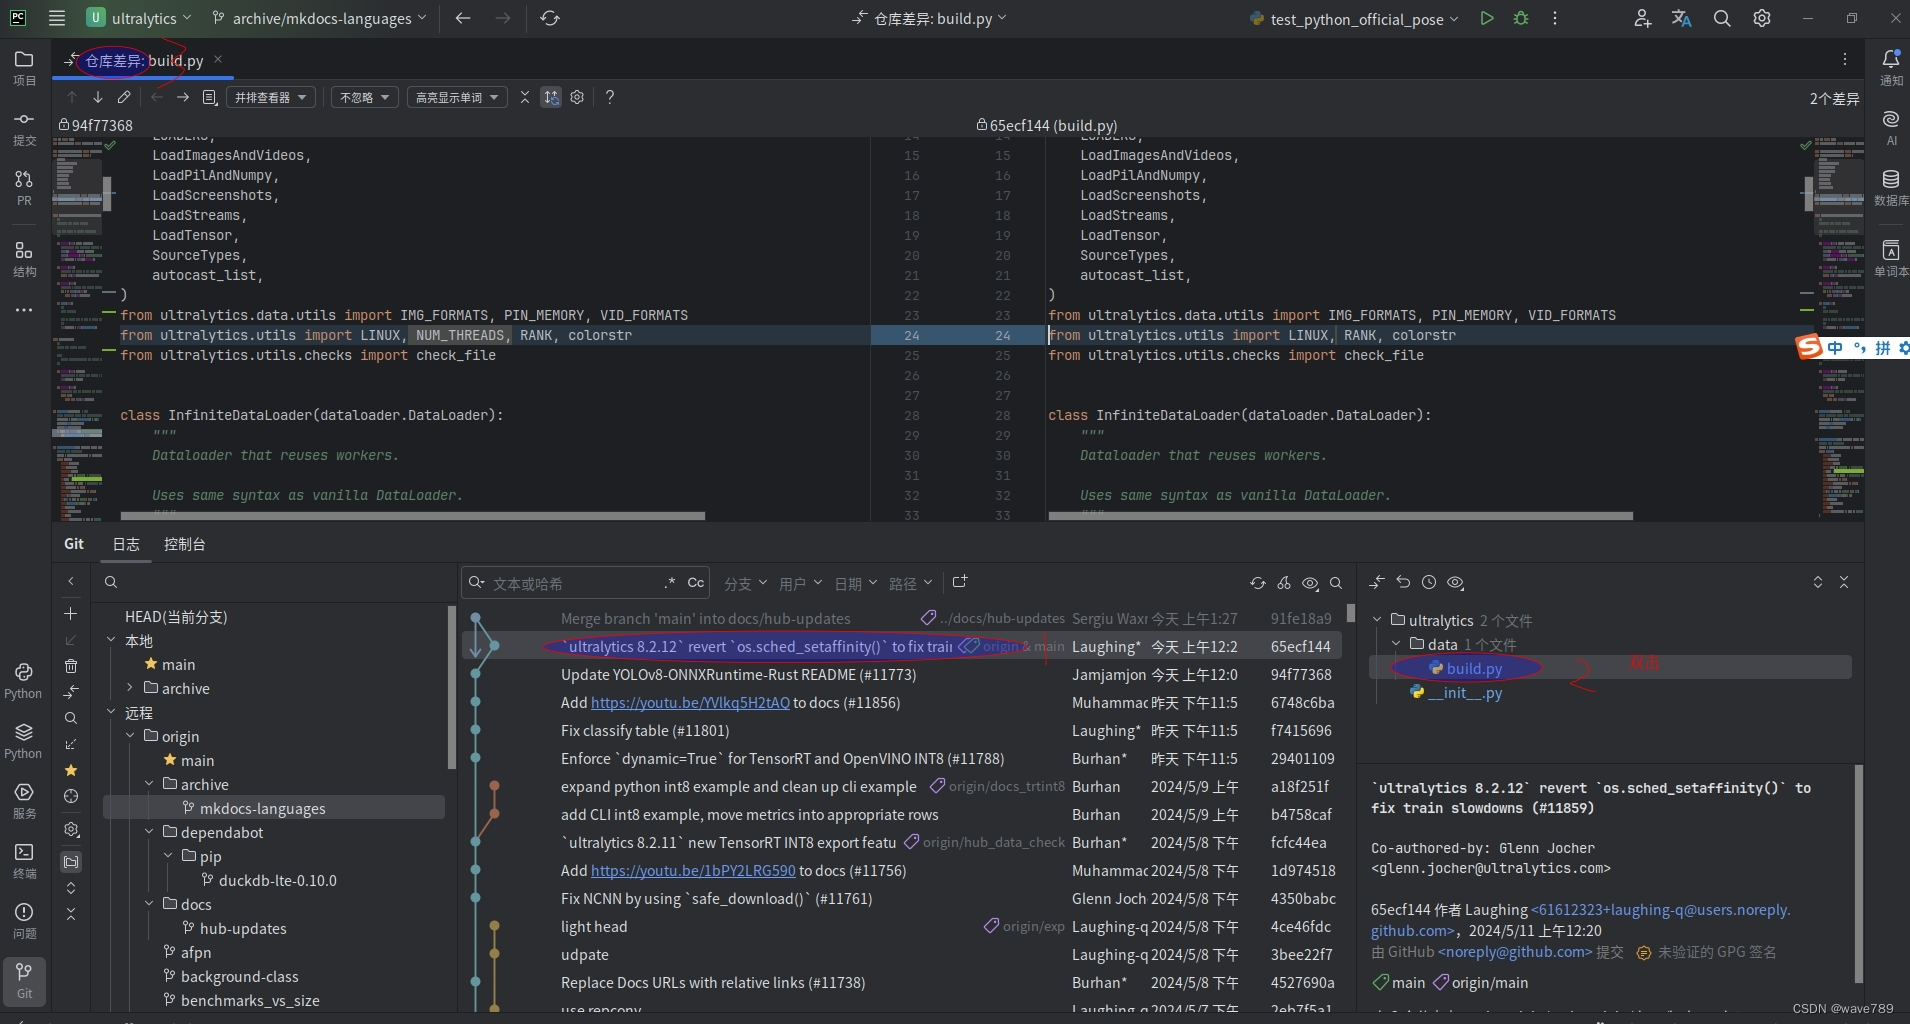Click the Update Project refresh icon in title bar
This screenshot has height=1024, width=1910.
coord(550,18)
